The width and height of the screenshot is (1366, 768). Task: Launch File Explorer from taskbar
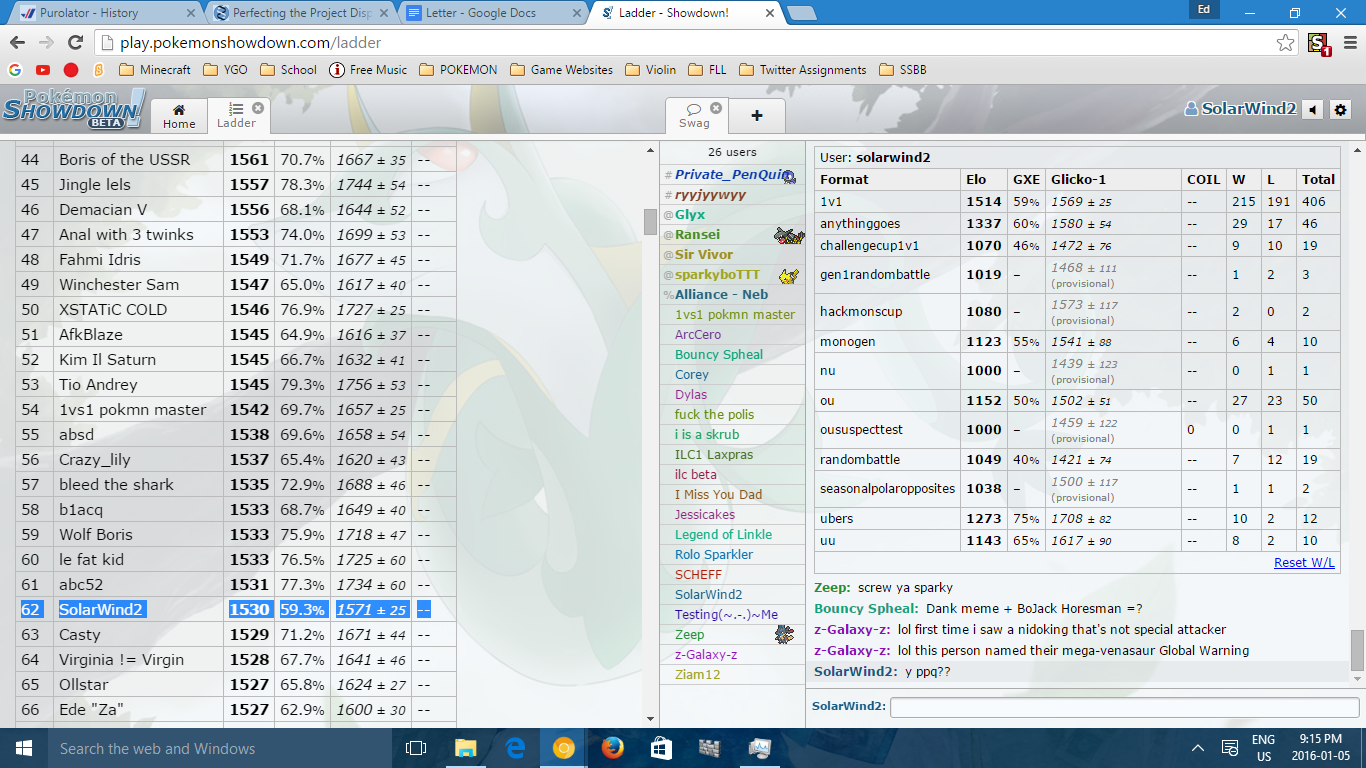466,748
